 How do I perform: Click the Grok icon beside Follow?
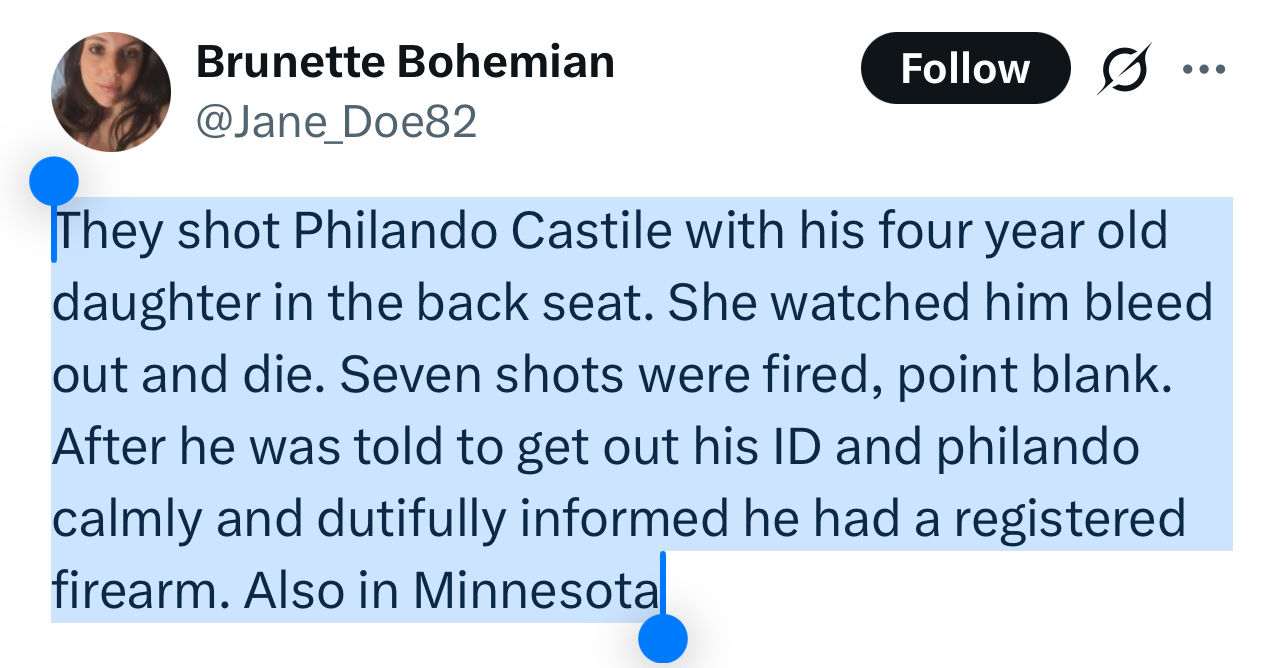1124,69
